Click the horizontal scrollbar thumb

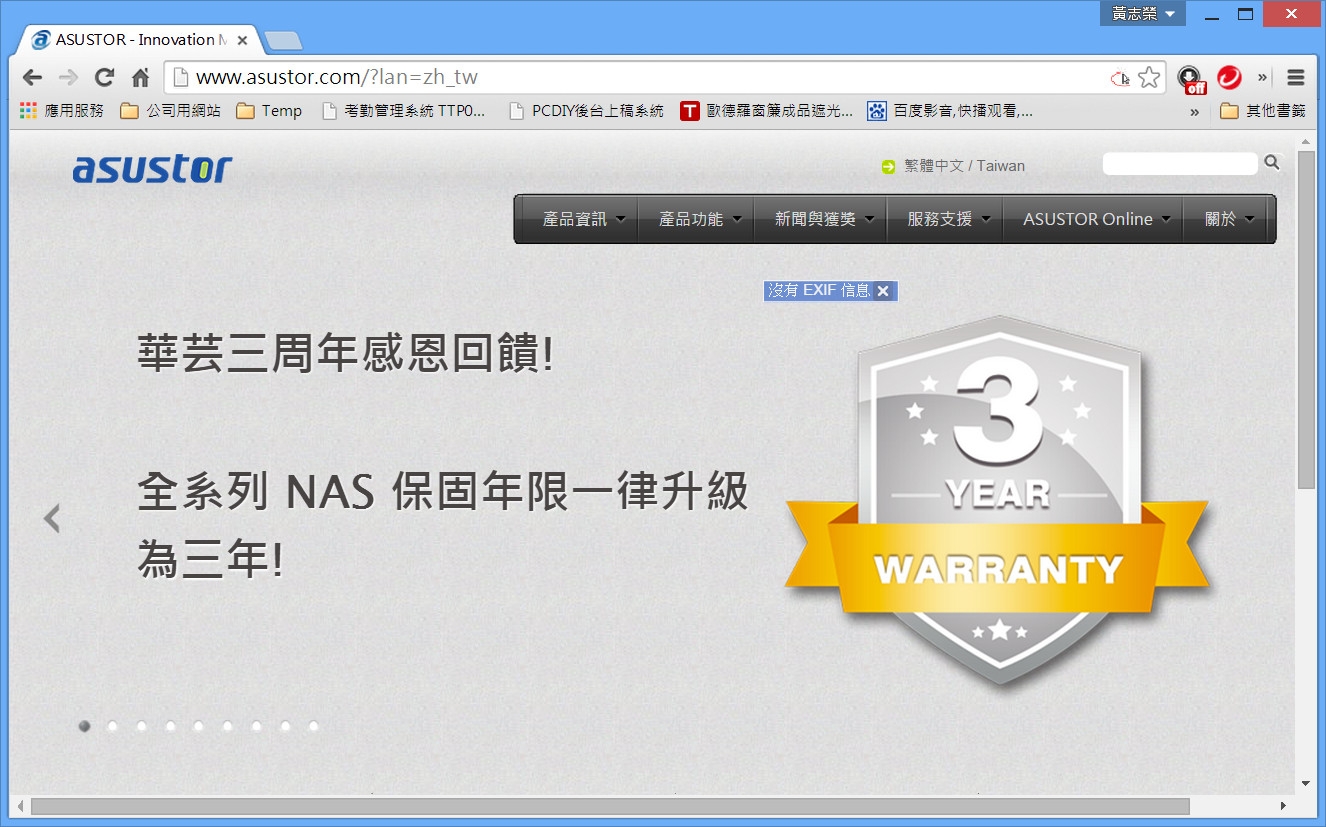(610, 806)
